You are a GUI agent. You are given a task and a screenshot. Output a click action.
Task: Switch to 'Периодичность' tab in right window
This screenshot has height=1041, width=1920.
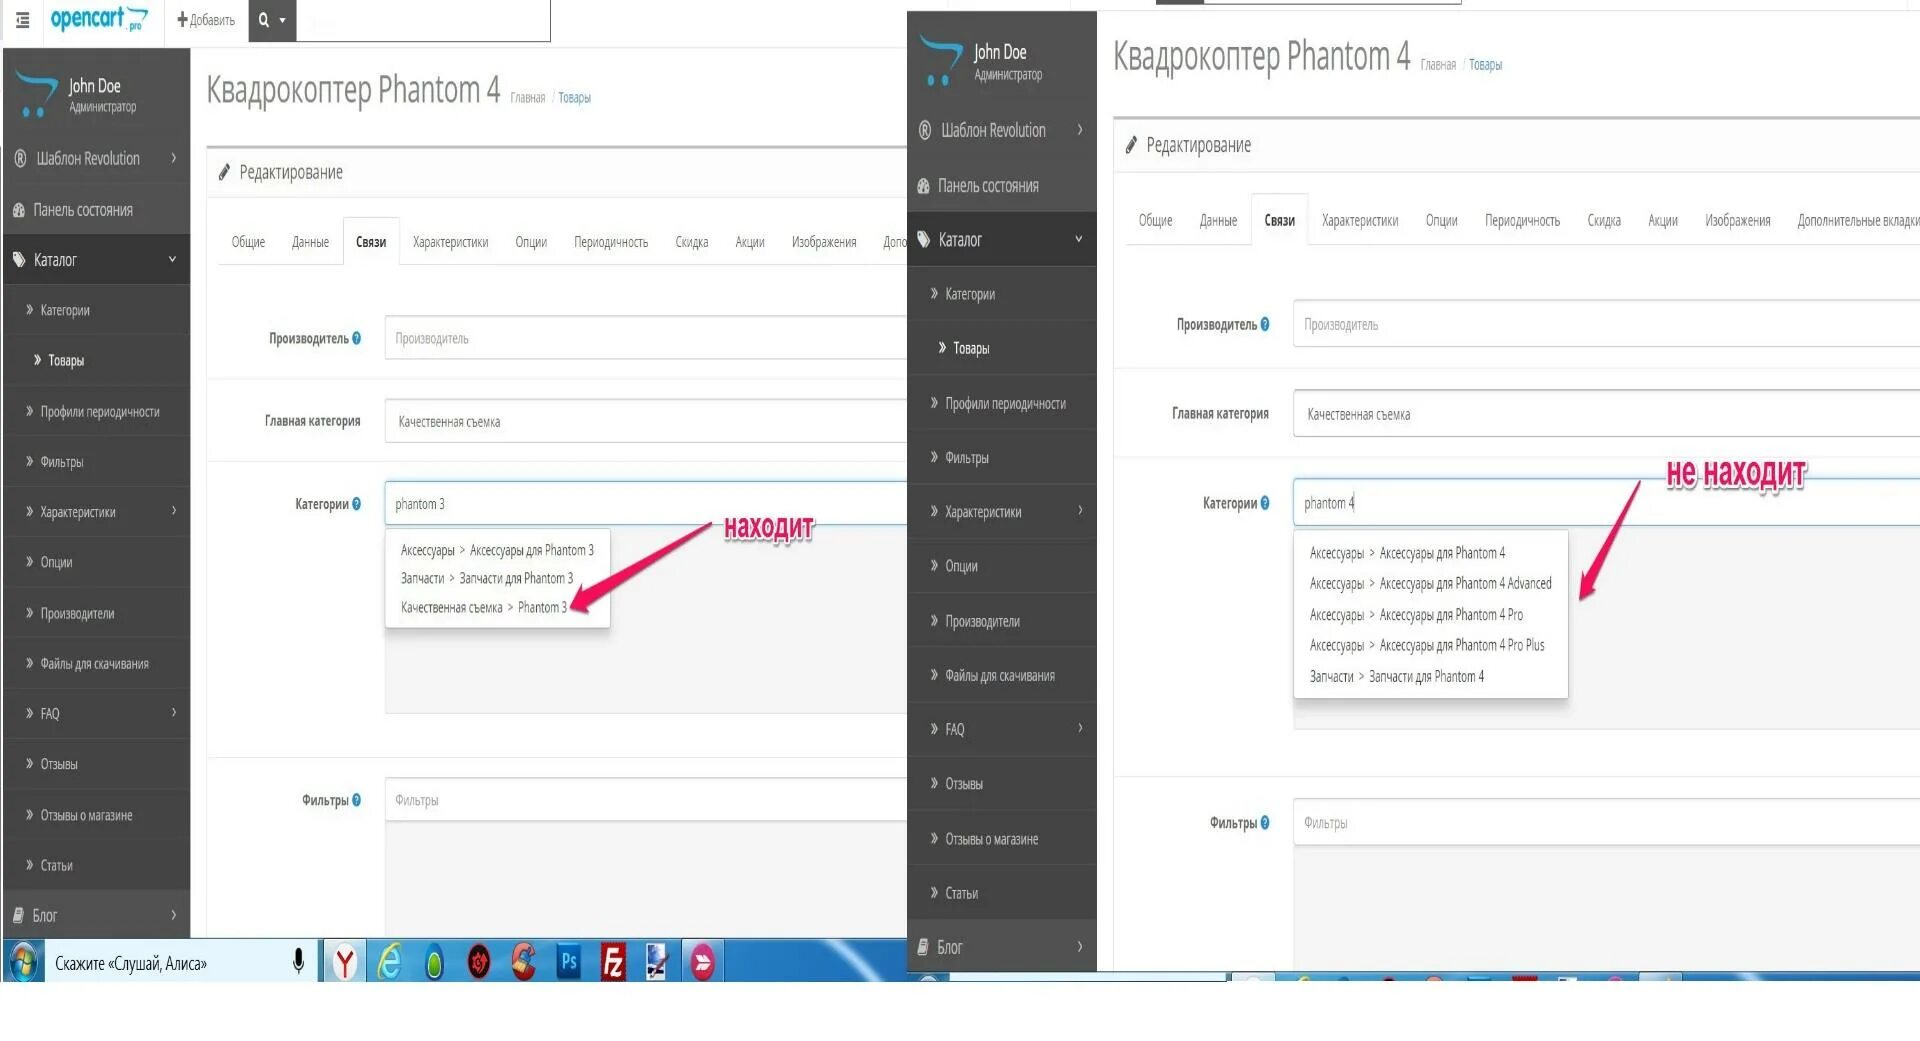pos(1522,220)
